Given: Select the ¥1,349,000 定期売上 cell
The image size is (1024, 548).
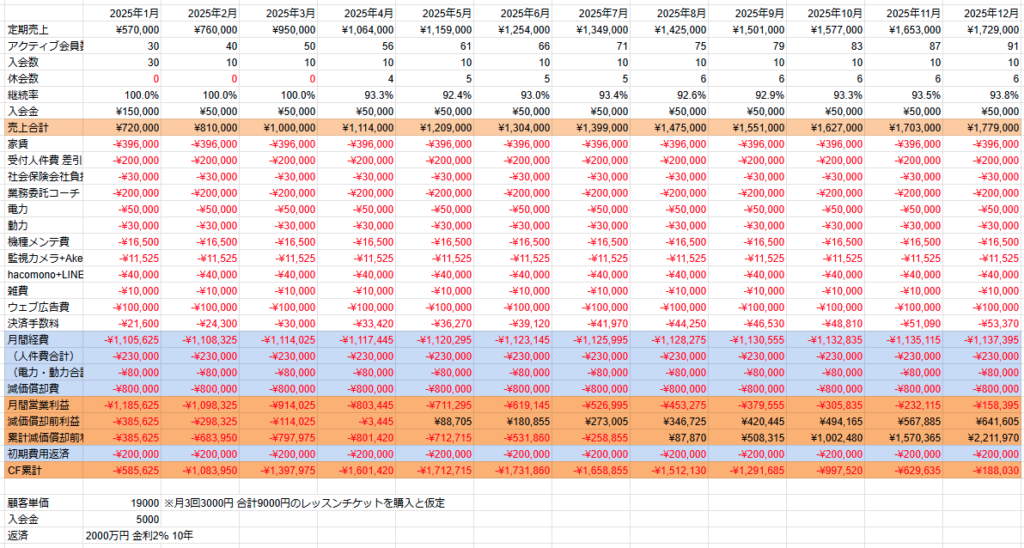Looking at the screenshot, I should coord(591,29).
